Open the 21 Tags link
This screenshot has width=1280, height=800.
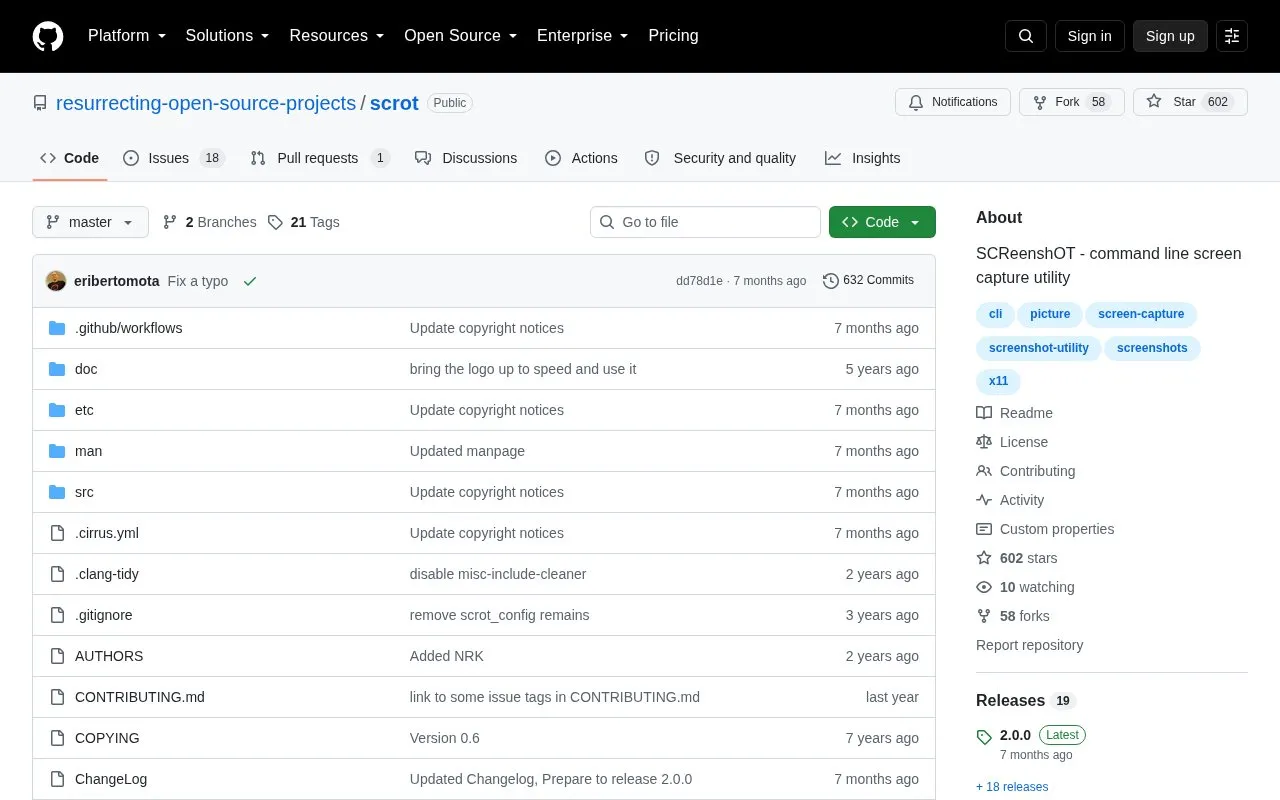click(x=304, y=222)
